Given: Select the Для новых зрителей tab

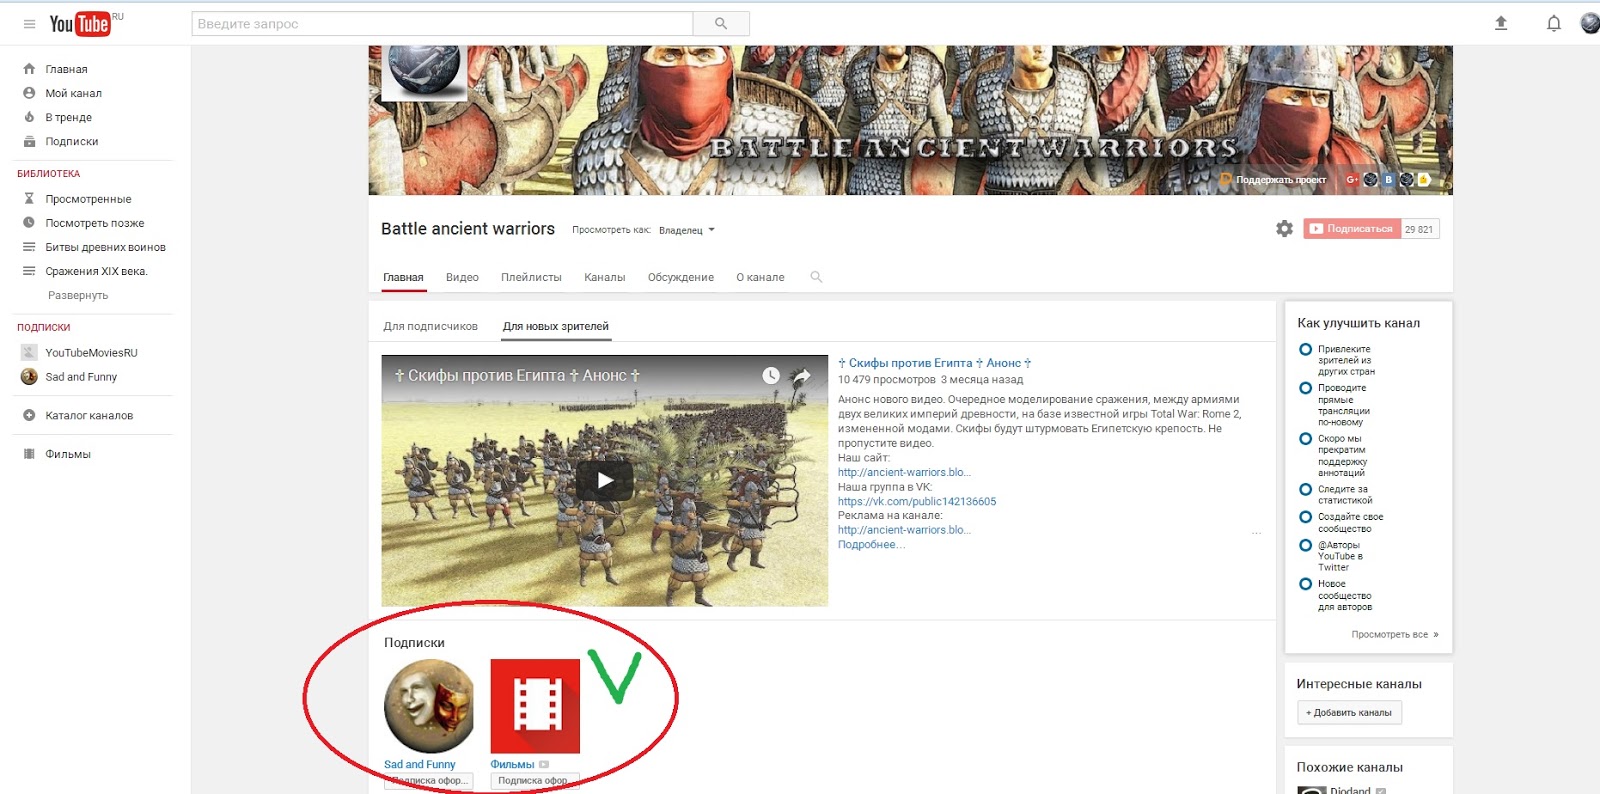Looking at the screenshot, I should (555, 326).
